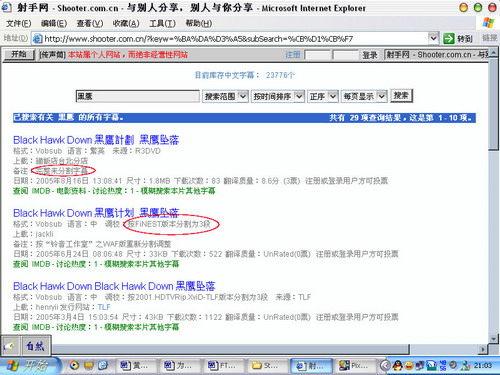Viewport: 500px width, 375px height.
Task: Click the login password field
Action: click(x=346, y=55)
